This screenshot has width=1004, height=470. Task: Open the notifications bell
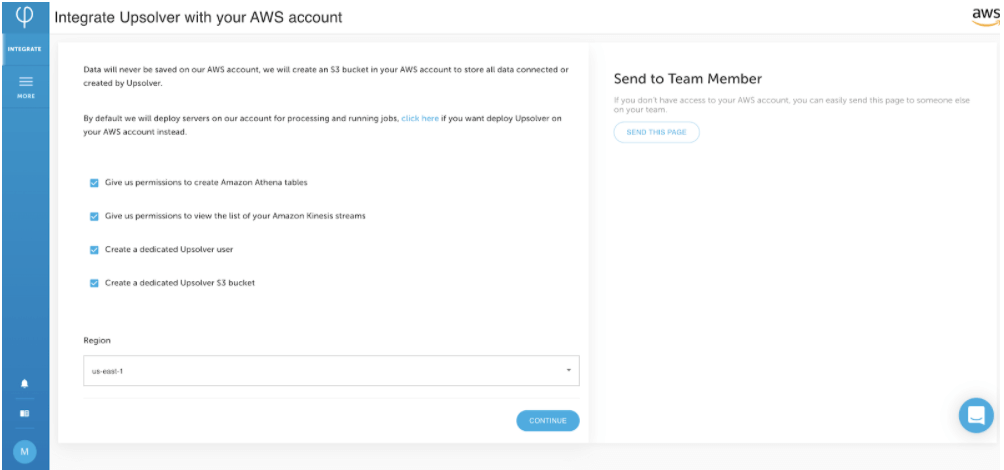pos(25,384)
